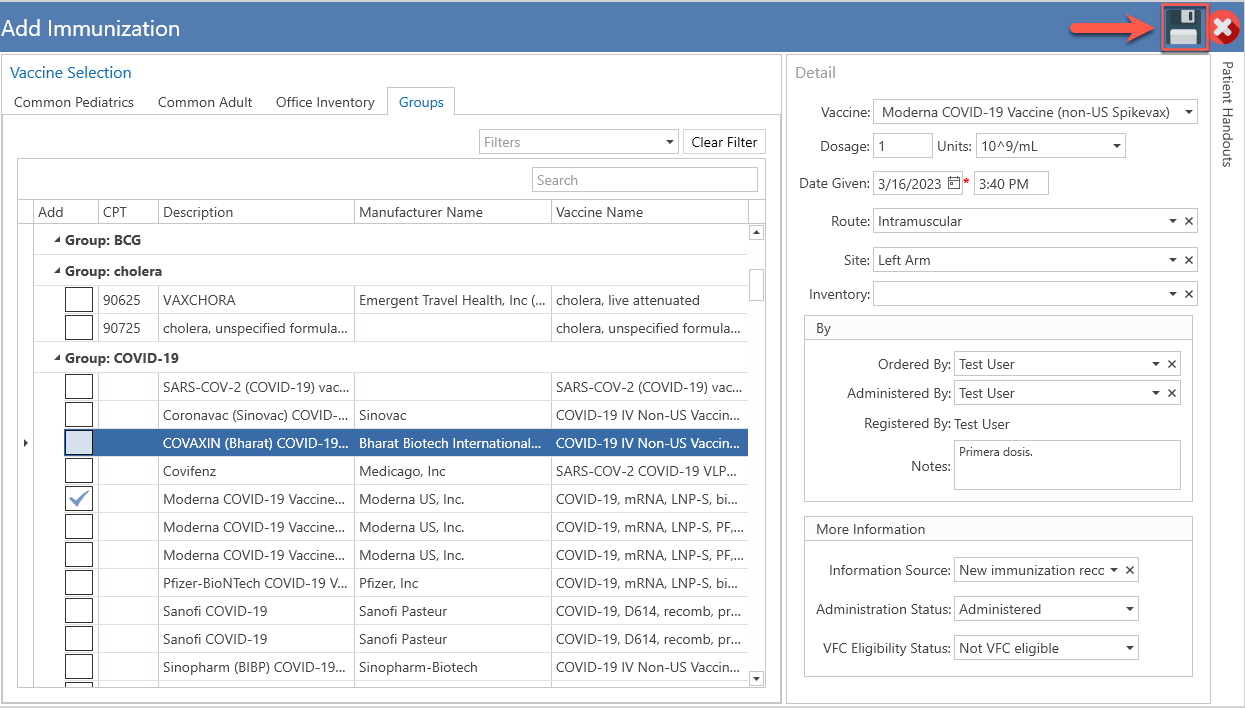Clear the Route field with its X icon
This screenshot has height=708, width=1245.
1189,221
